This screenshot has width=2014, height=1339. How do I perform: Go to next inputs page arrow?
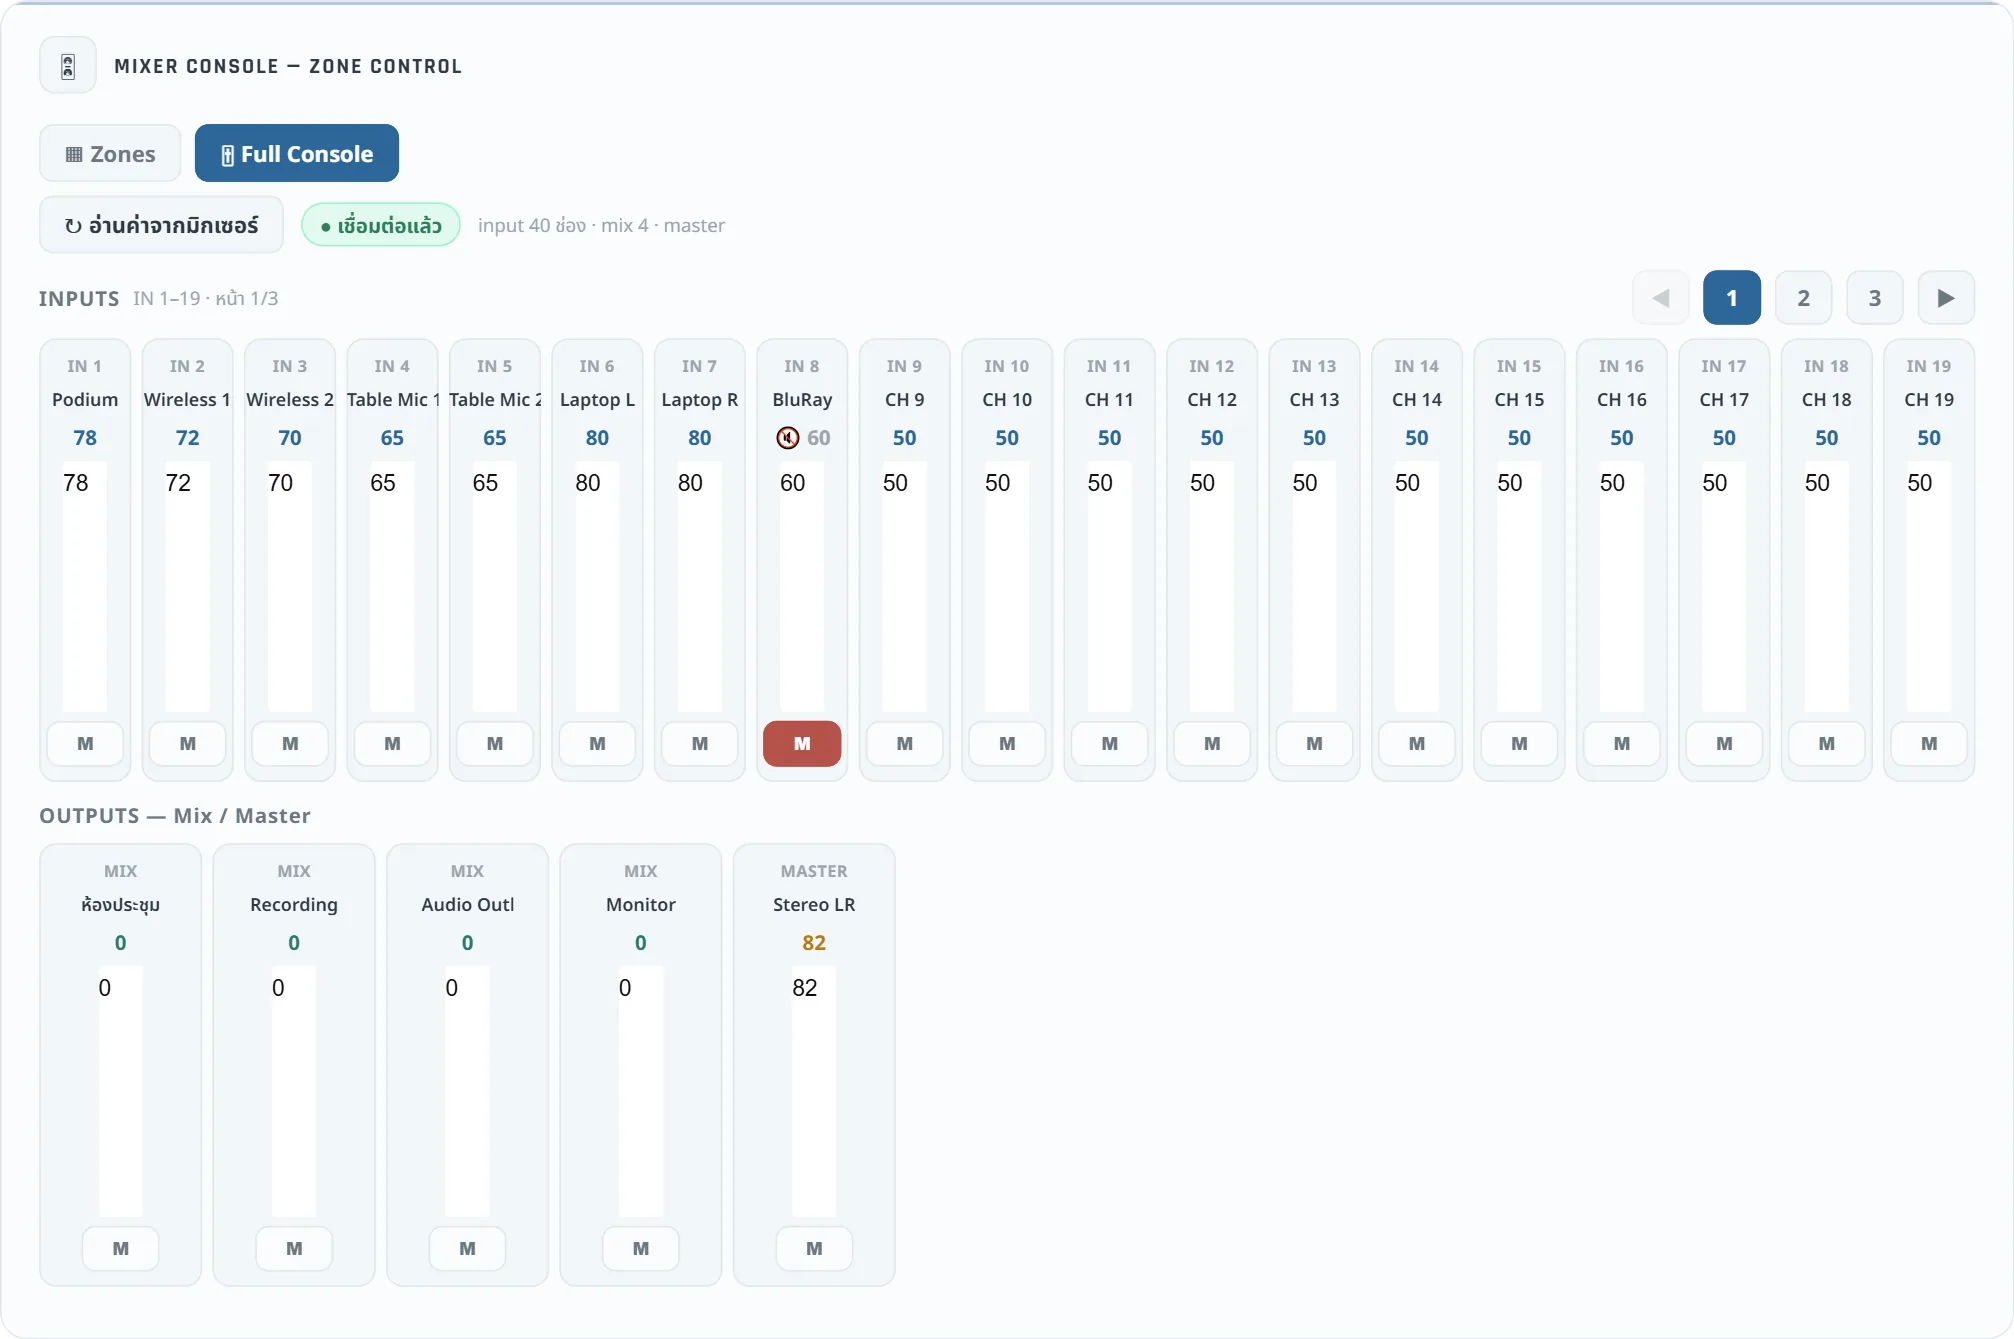coord(1946,298)
